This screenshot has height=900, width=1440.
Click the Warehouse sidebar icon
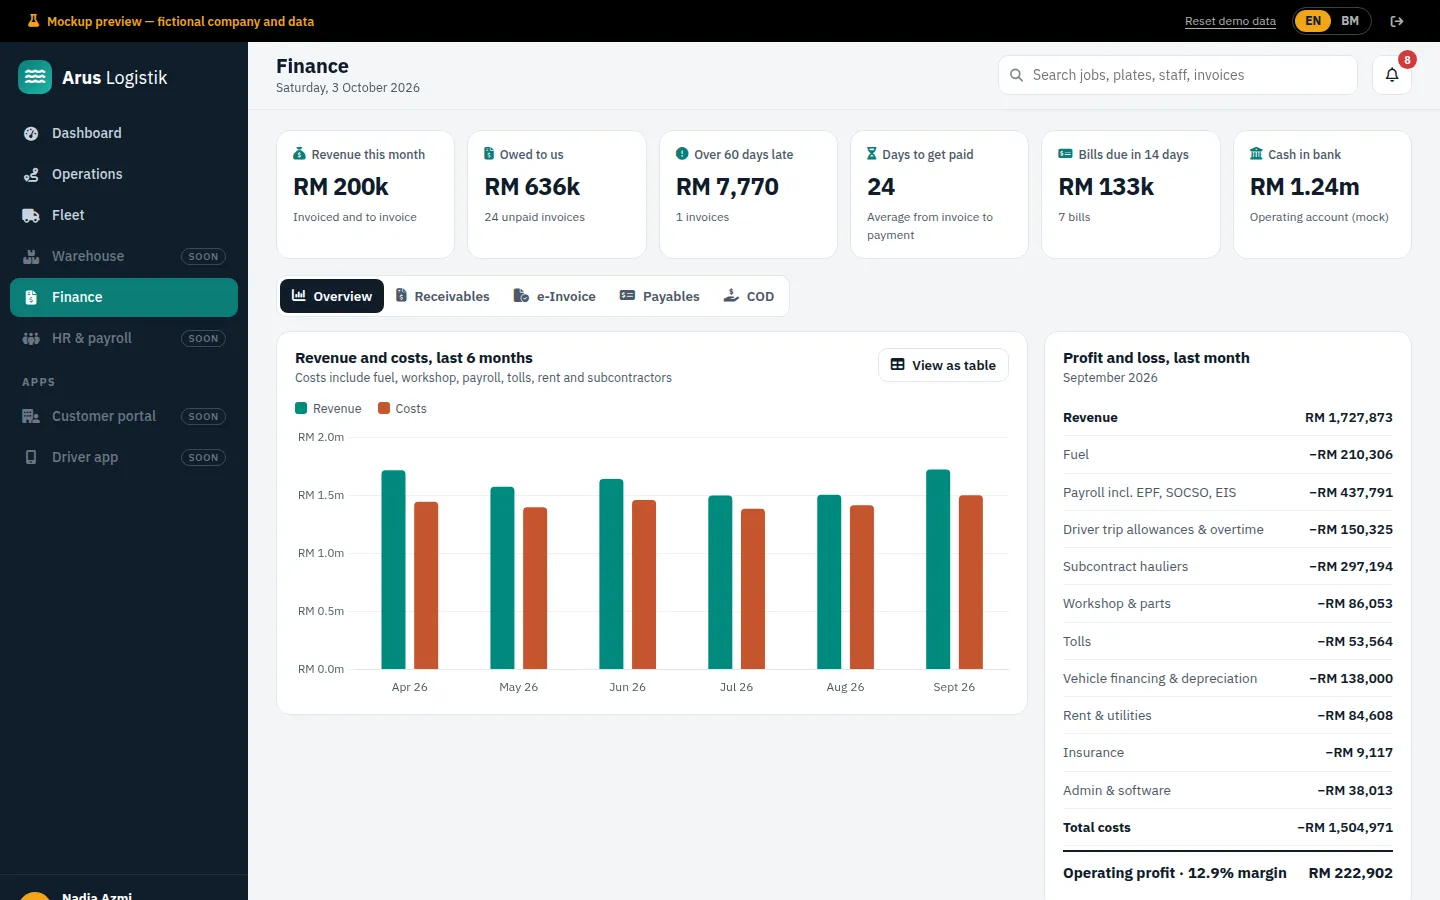(31, 256)
